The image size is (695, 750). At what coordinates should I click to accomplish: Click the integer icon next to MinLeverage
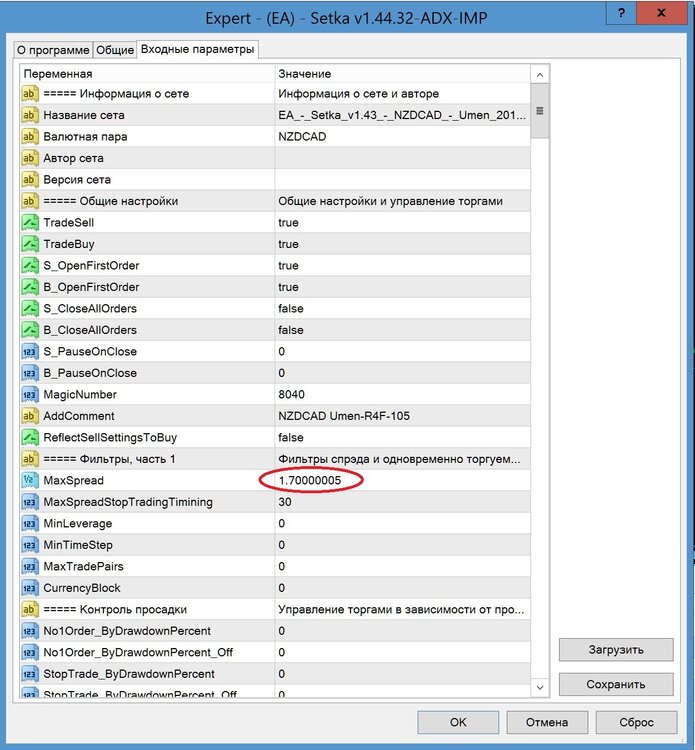click(29, 524)
